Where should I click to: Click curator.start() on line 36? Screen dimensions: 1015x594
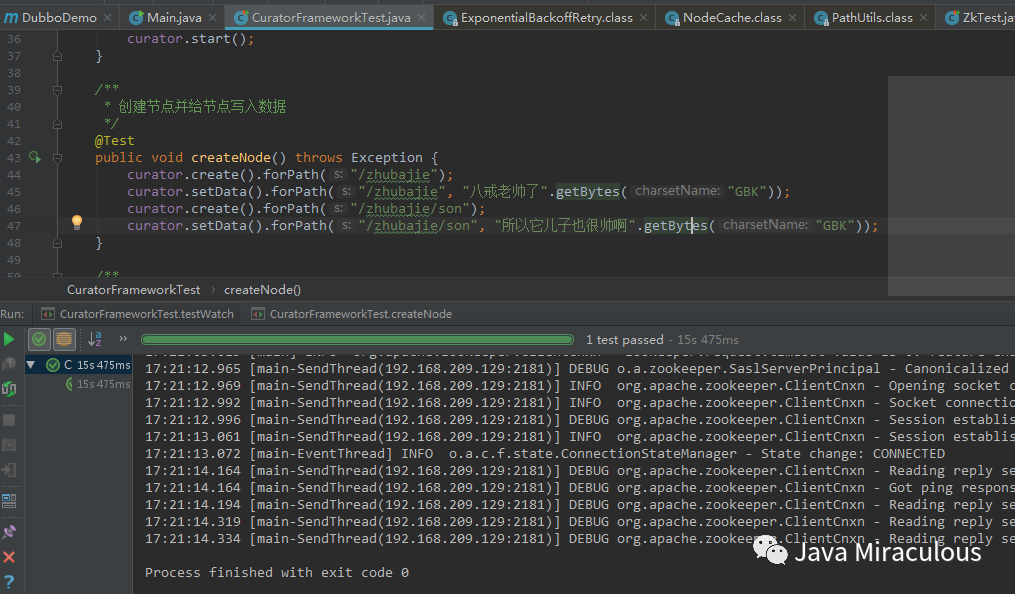(190, 39)
